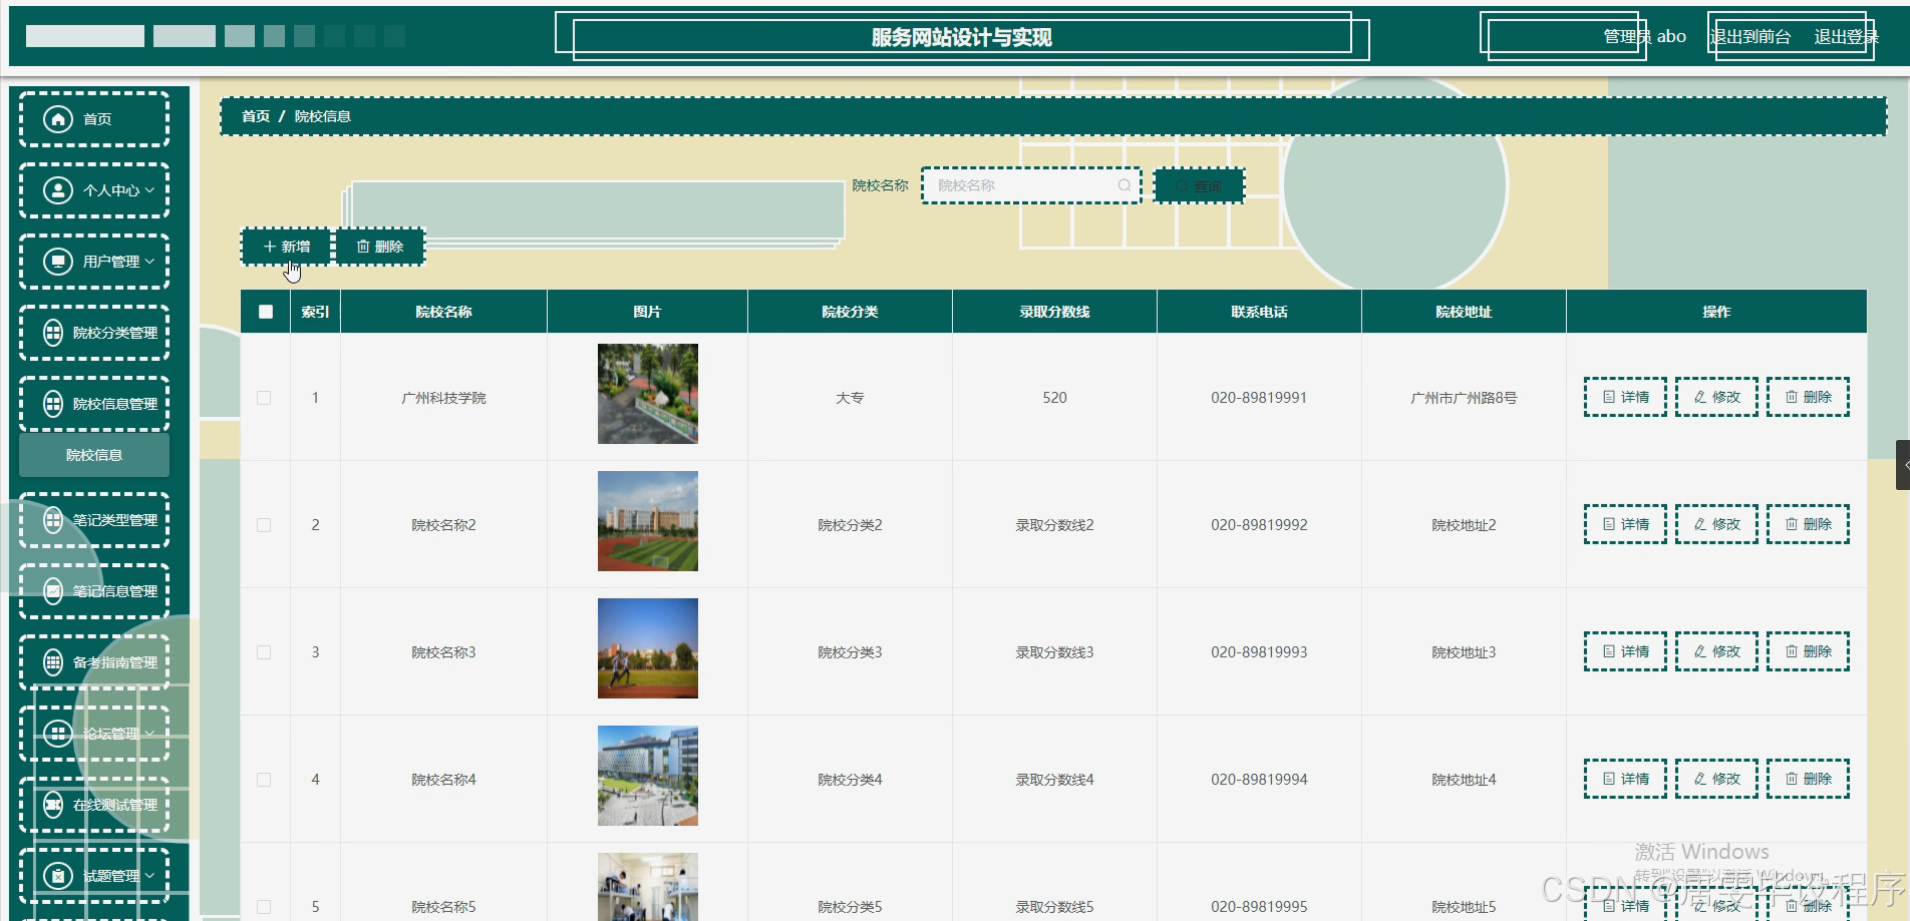Open the 在线测试管理 menu
Viewport: 1910px width, 921px height.
click(94, 804)
